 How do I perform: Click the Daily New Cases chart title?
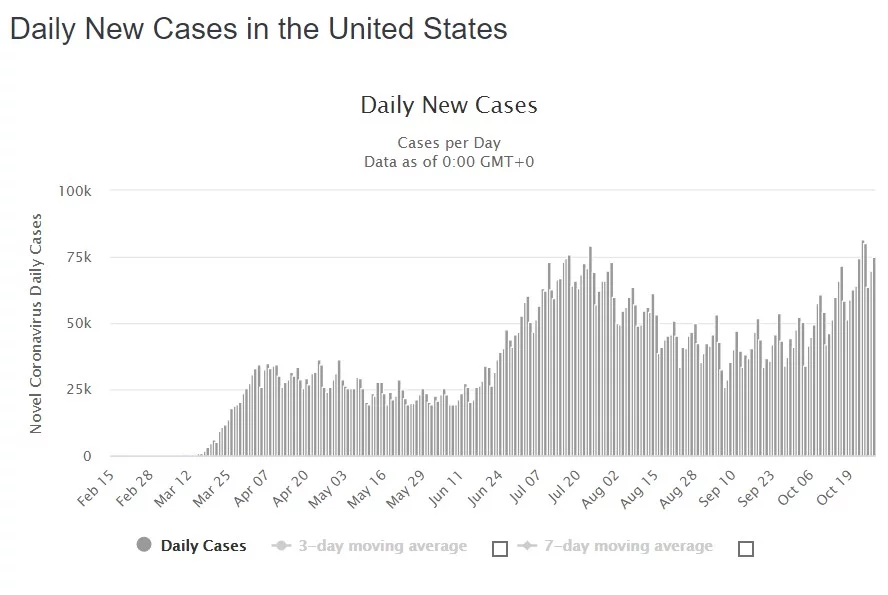449,105
